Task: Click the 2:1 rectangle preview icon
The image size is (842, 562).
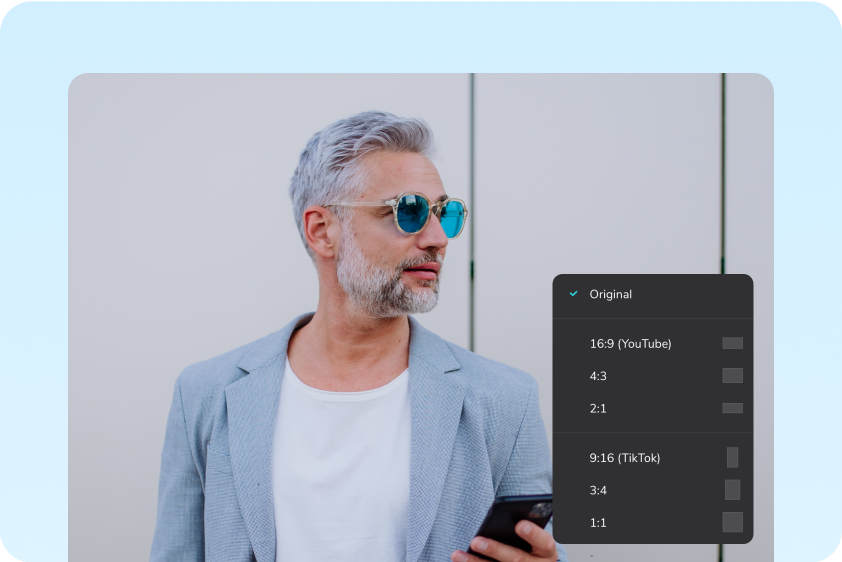Action: [732, 408]
